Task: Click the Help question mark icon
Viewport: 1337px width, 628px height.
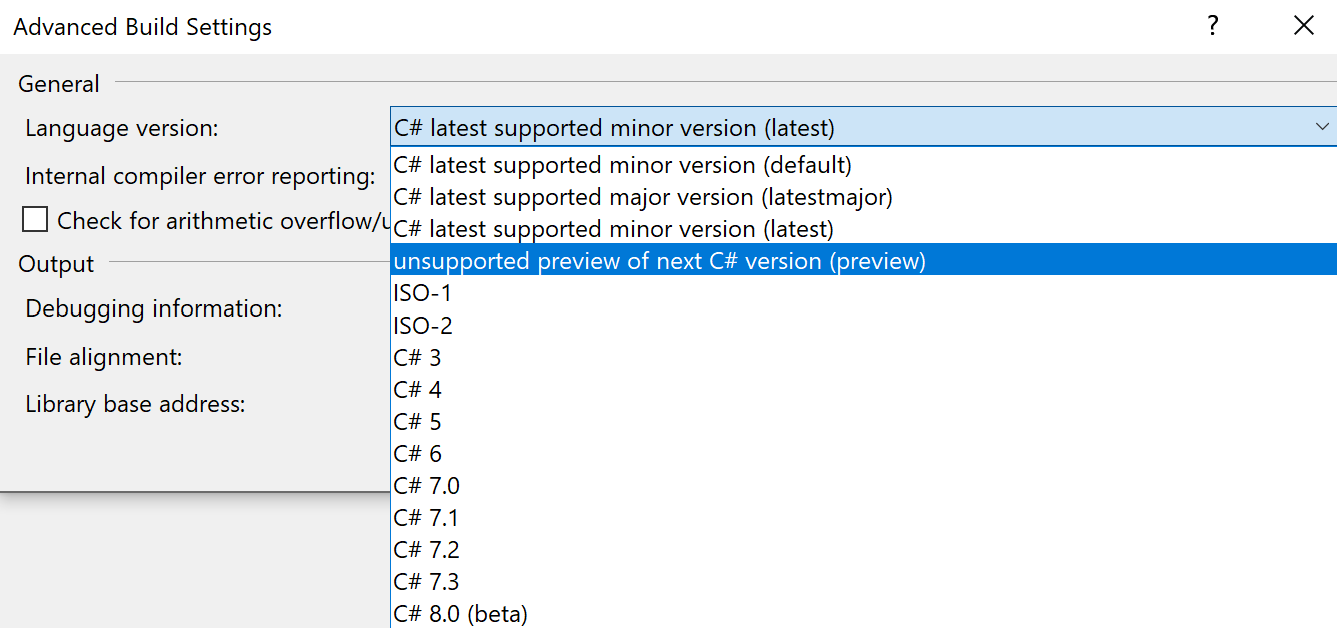Action: 1213,26
